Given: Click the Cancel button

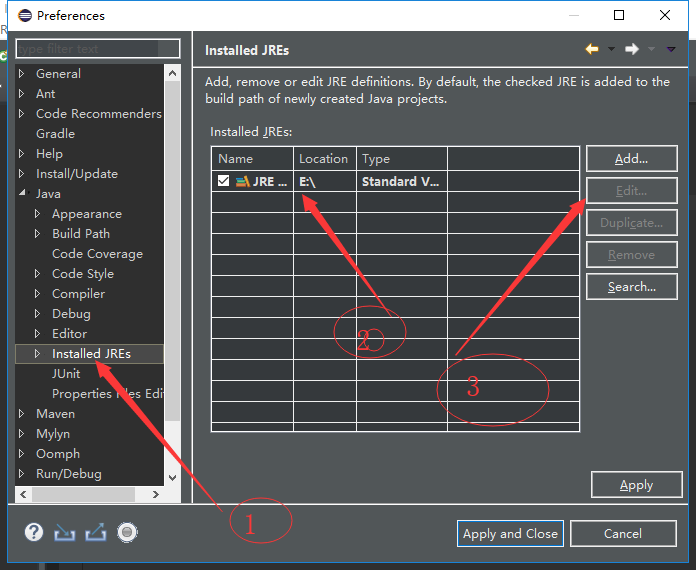Looking at the screenshot, I should pyautogui.click(x=623, y=534).
